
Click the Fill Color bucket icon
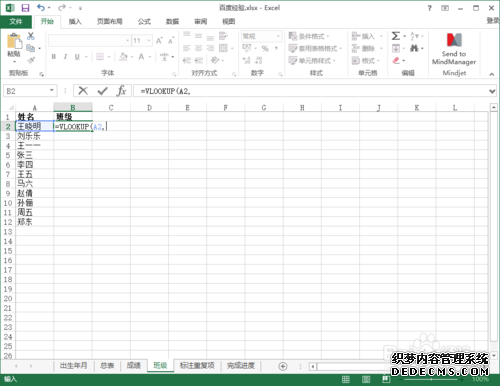[x=123, y=57]
